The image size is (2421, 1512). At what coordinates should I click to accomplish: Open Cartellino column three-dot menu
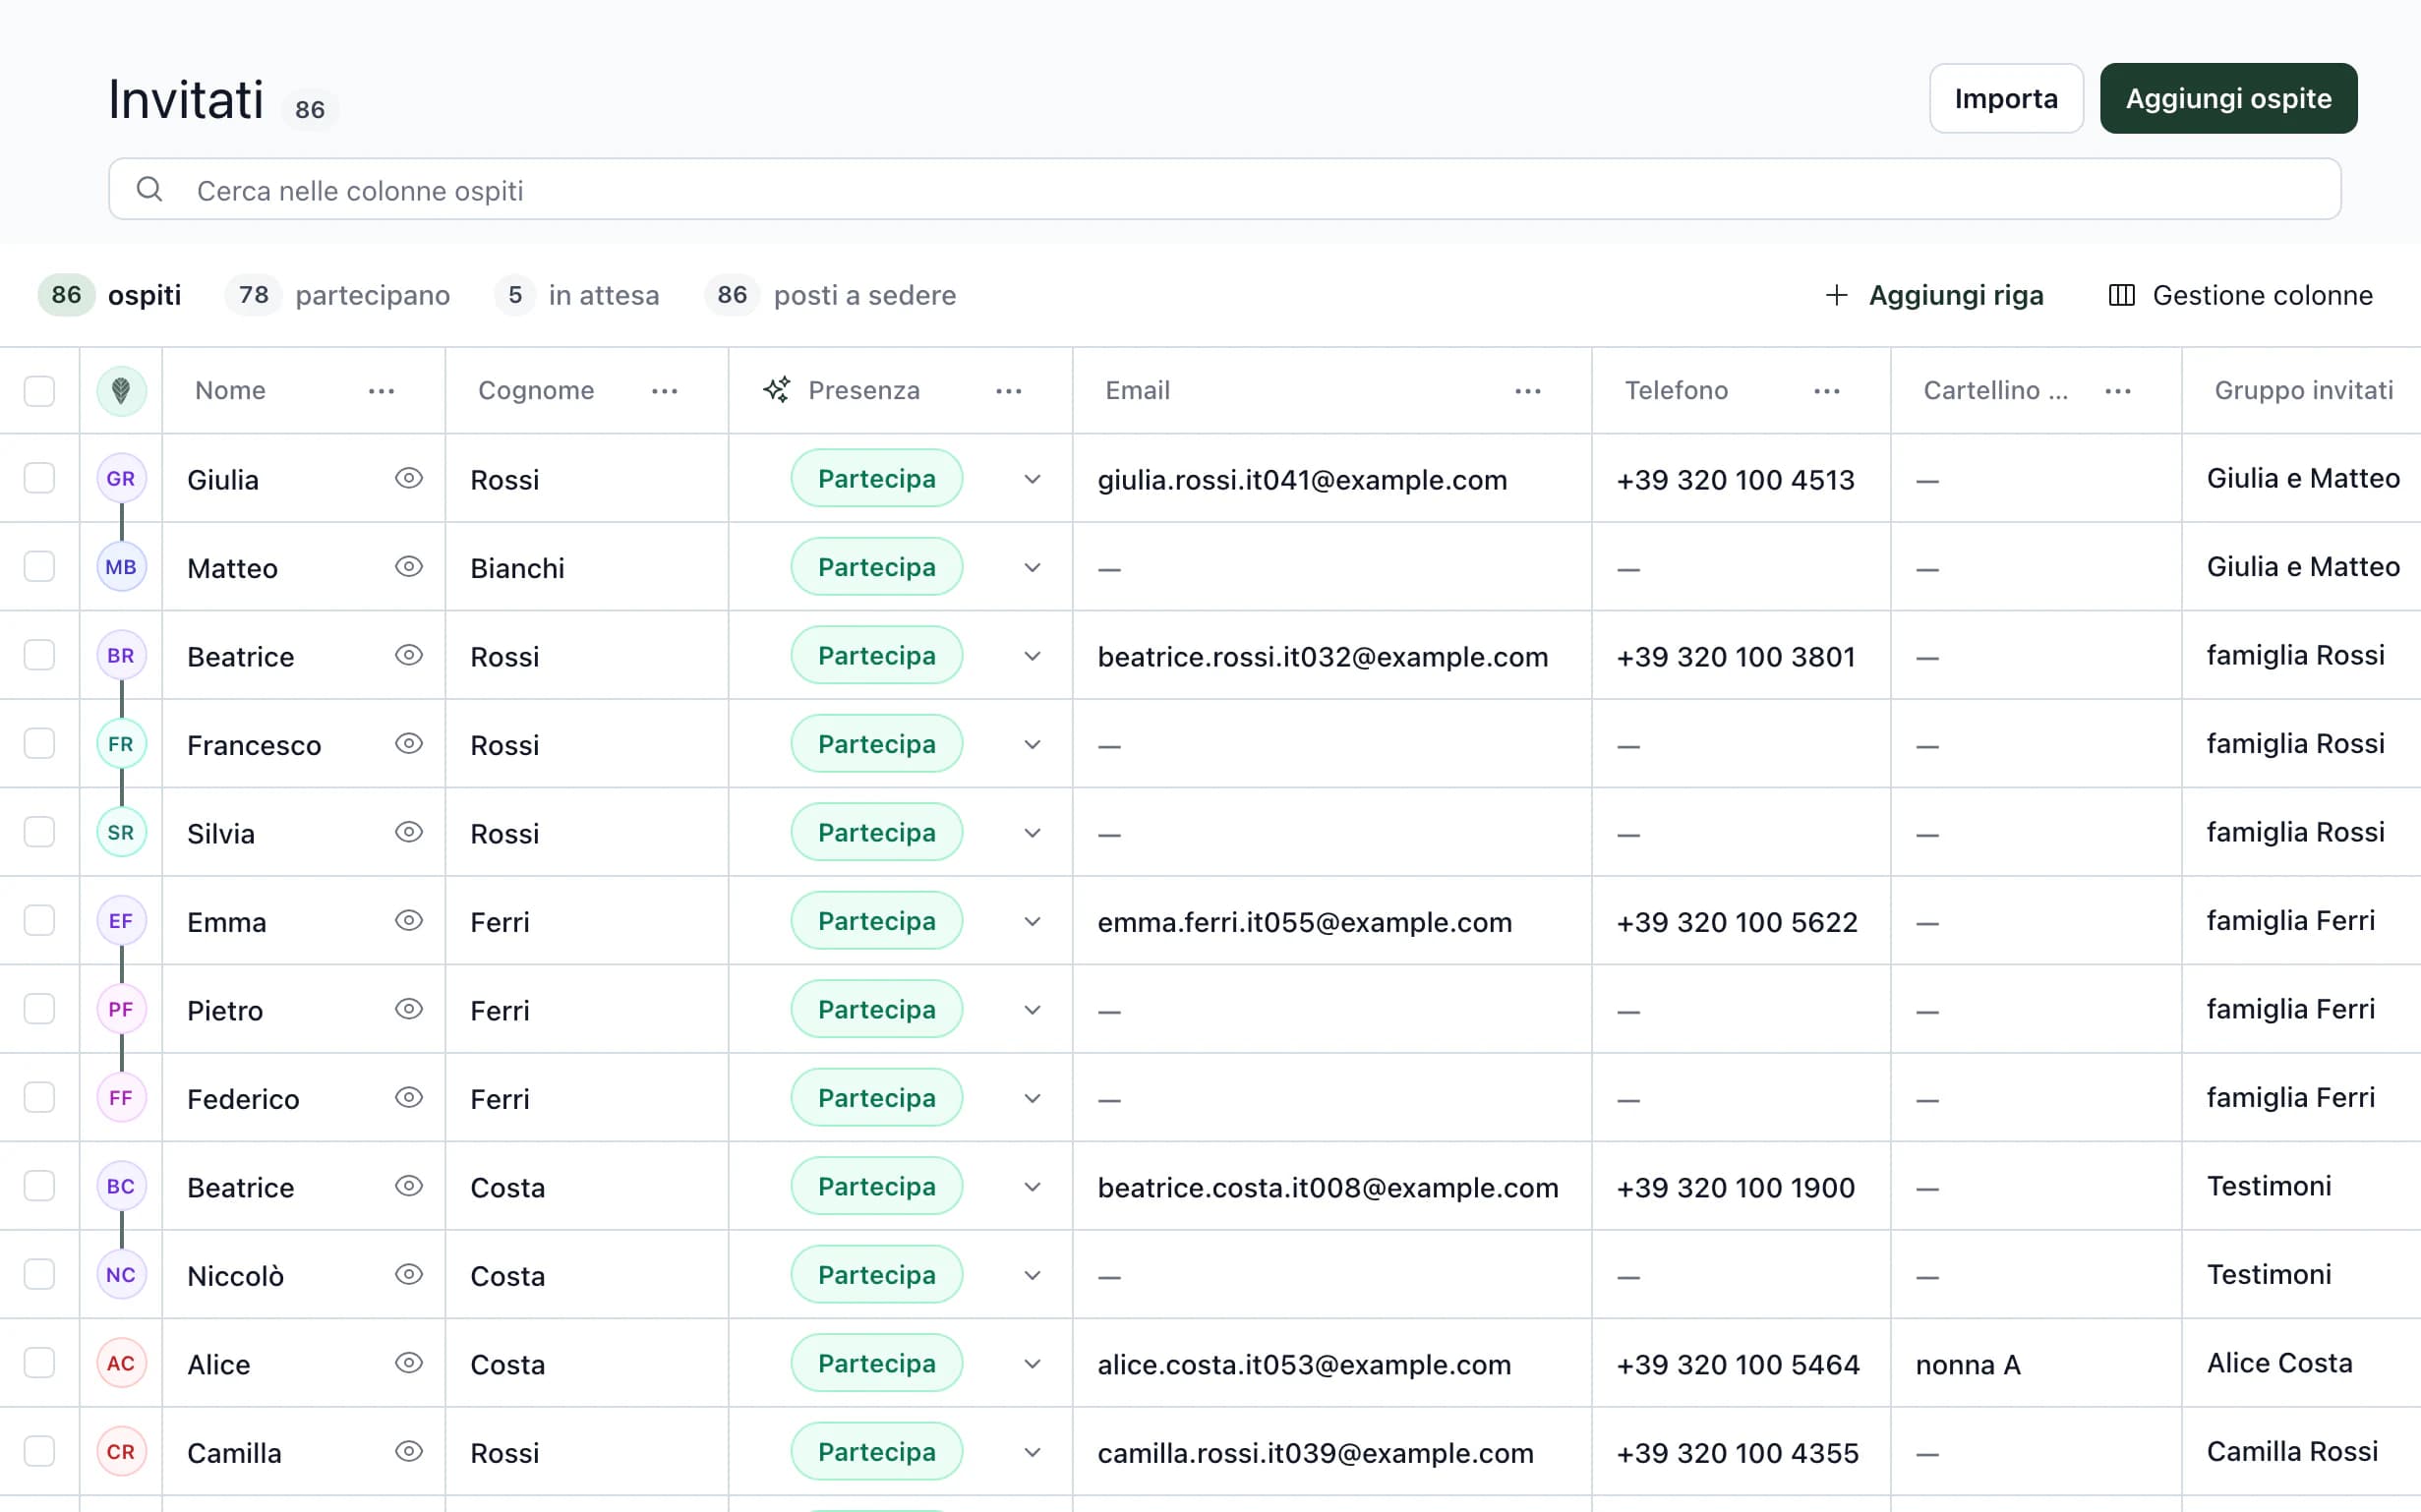[2117, 391]
